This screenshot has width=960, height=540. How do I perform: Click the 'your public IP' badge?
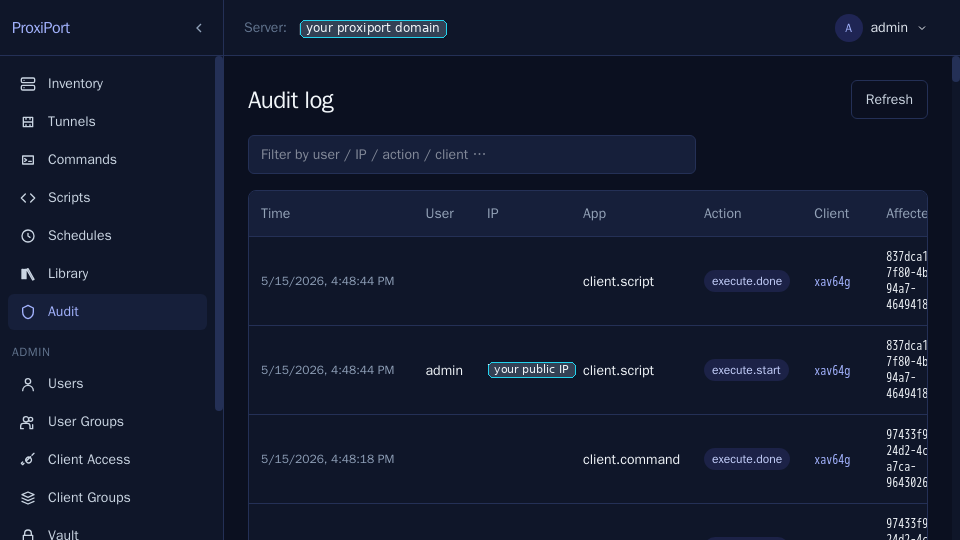click(531, 370)
